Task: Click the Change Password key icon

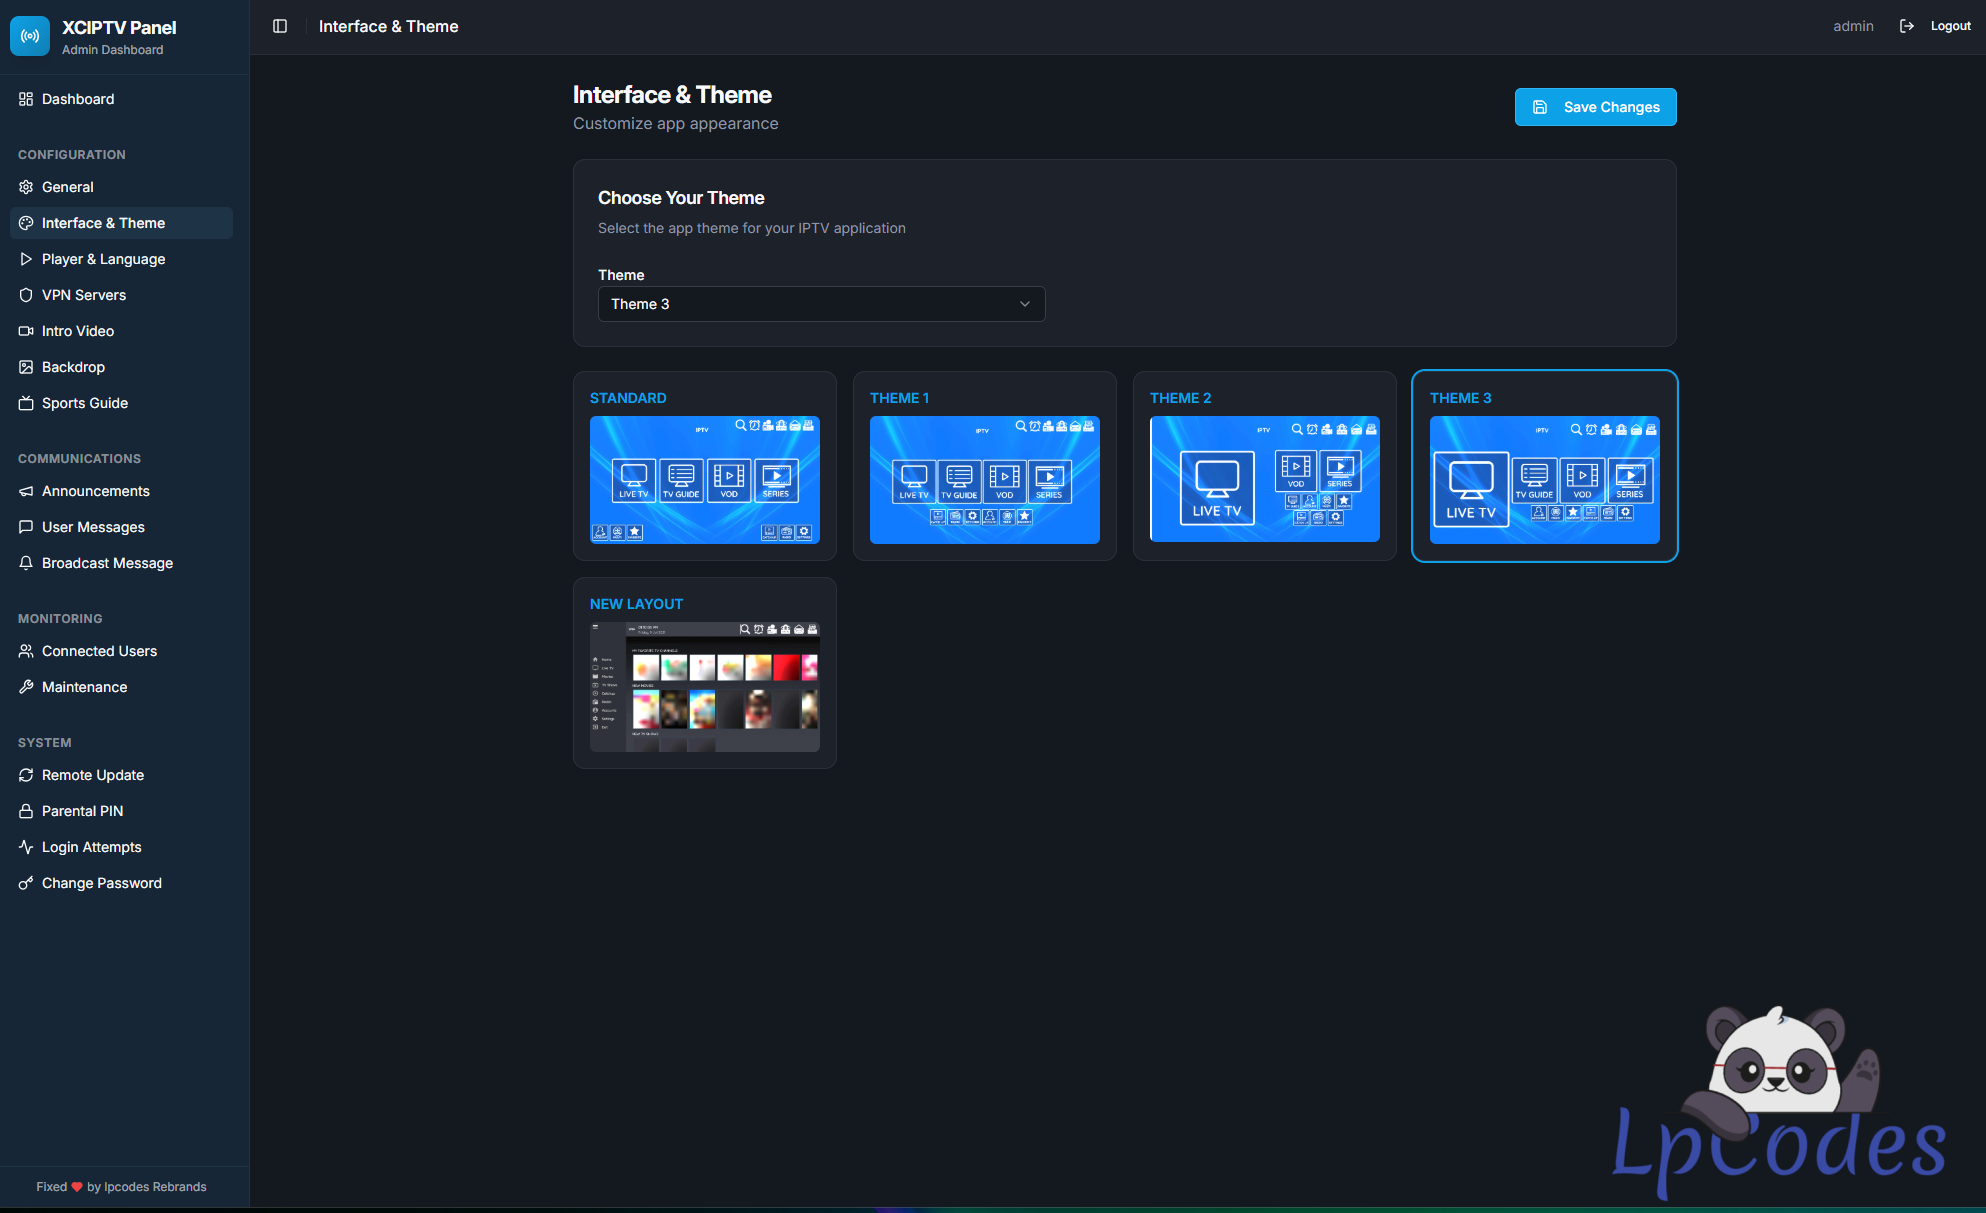Action: coord(26,883)
